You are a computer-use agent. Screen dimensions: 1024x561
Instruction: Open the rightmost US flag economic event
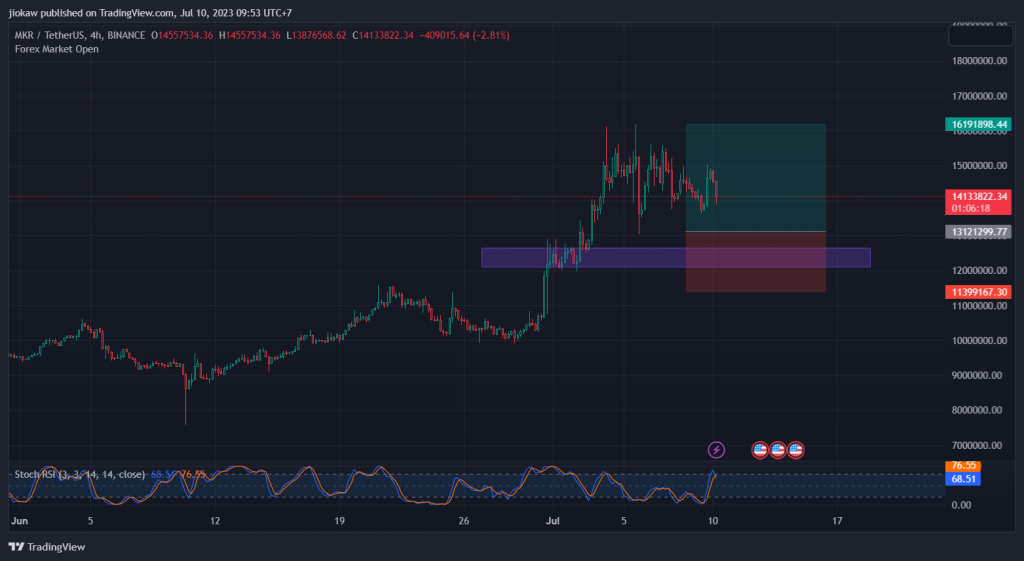(x=795, y=450)
